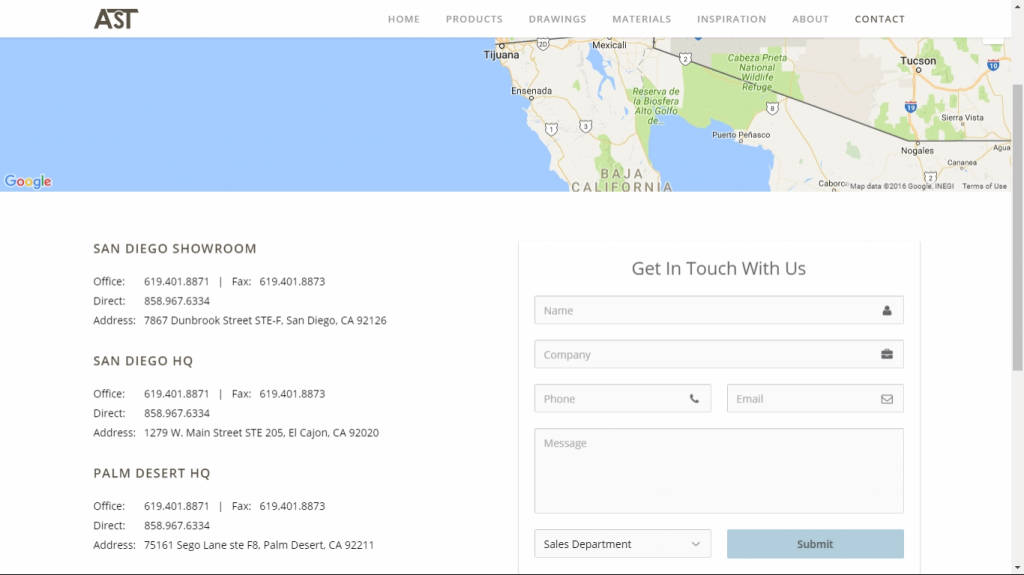Viewport: 1024px width, 575px height.
Task: Click the AST logo in header
Action: [x=116, y=18]
